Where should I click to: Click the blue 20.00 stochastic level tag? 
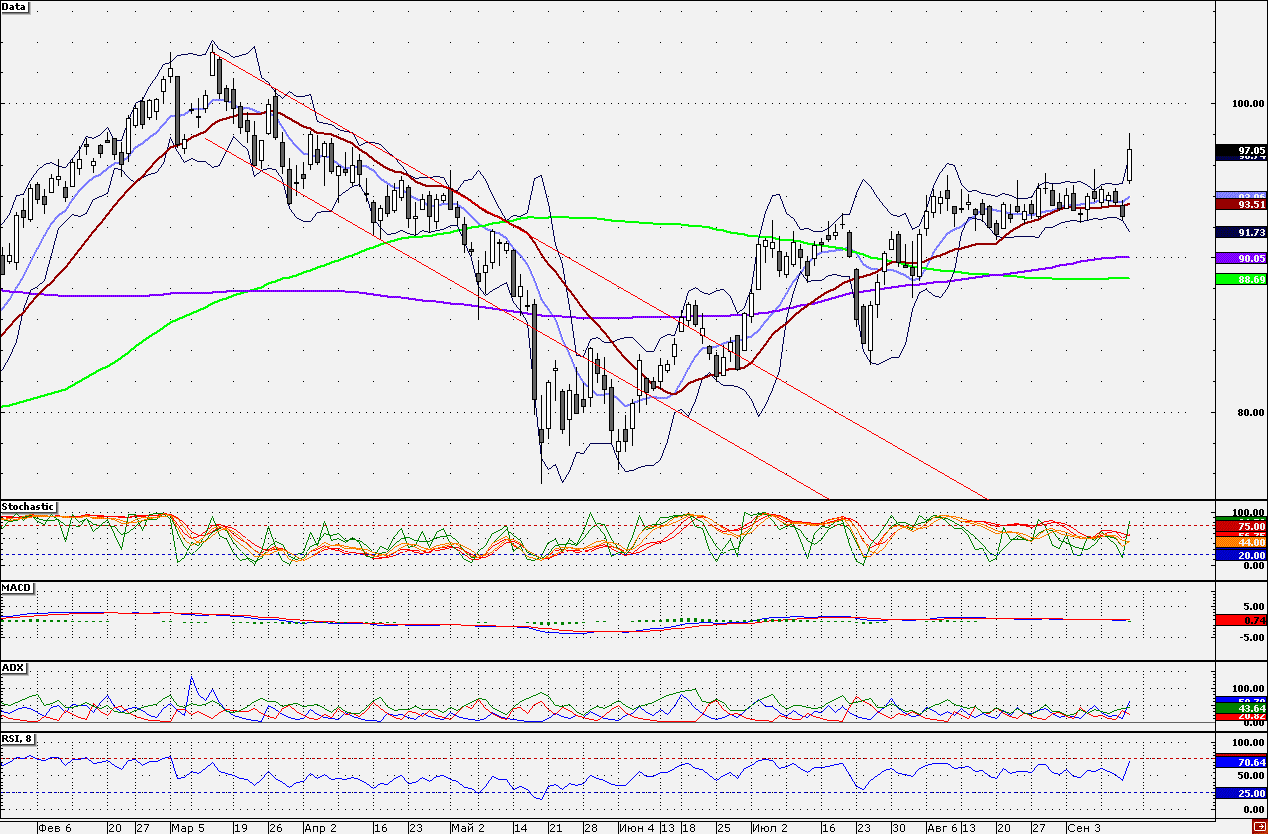(1241, 555)
